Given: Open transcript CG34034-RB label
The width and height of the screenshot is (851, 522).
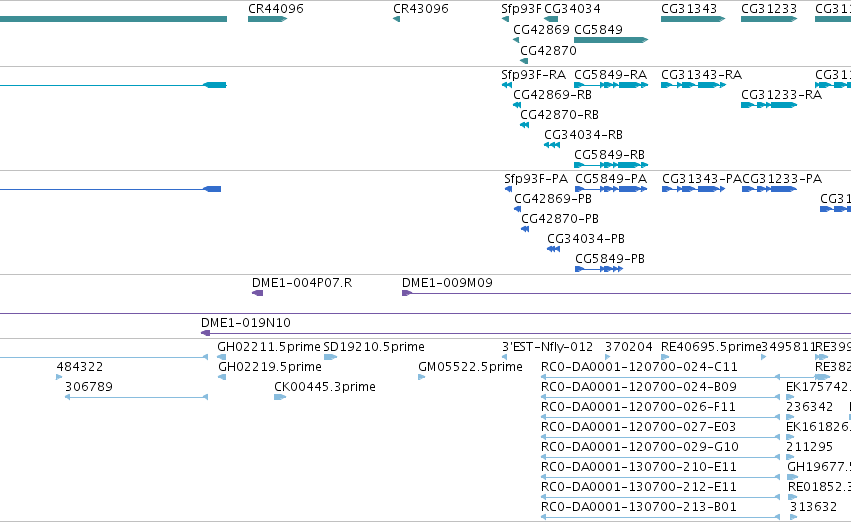Looking at the screenshot, I should (583, 135).
